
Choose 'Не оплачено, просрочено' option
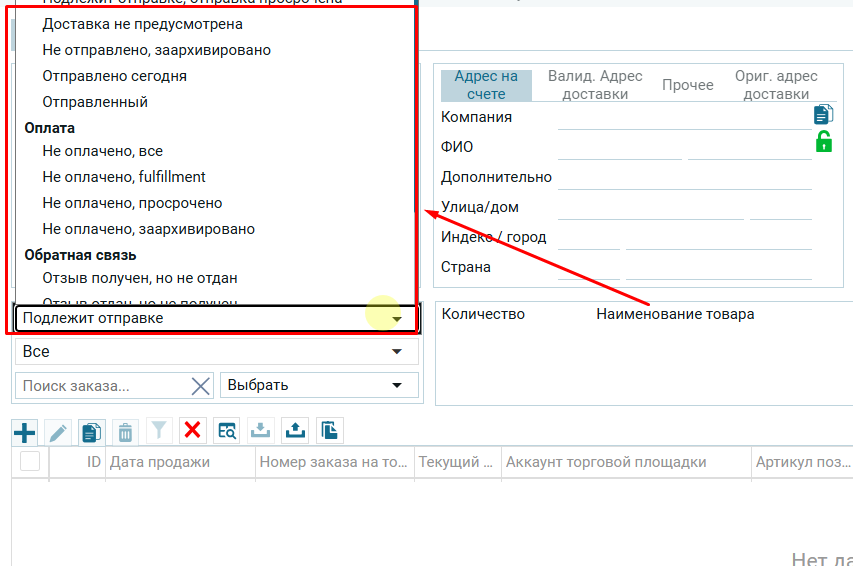pyautogui.click(x=132, y=203)
